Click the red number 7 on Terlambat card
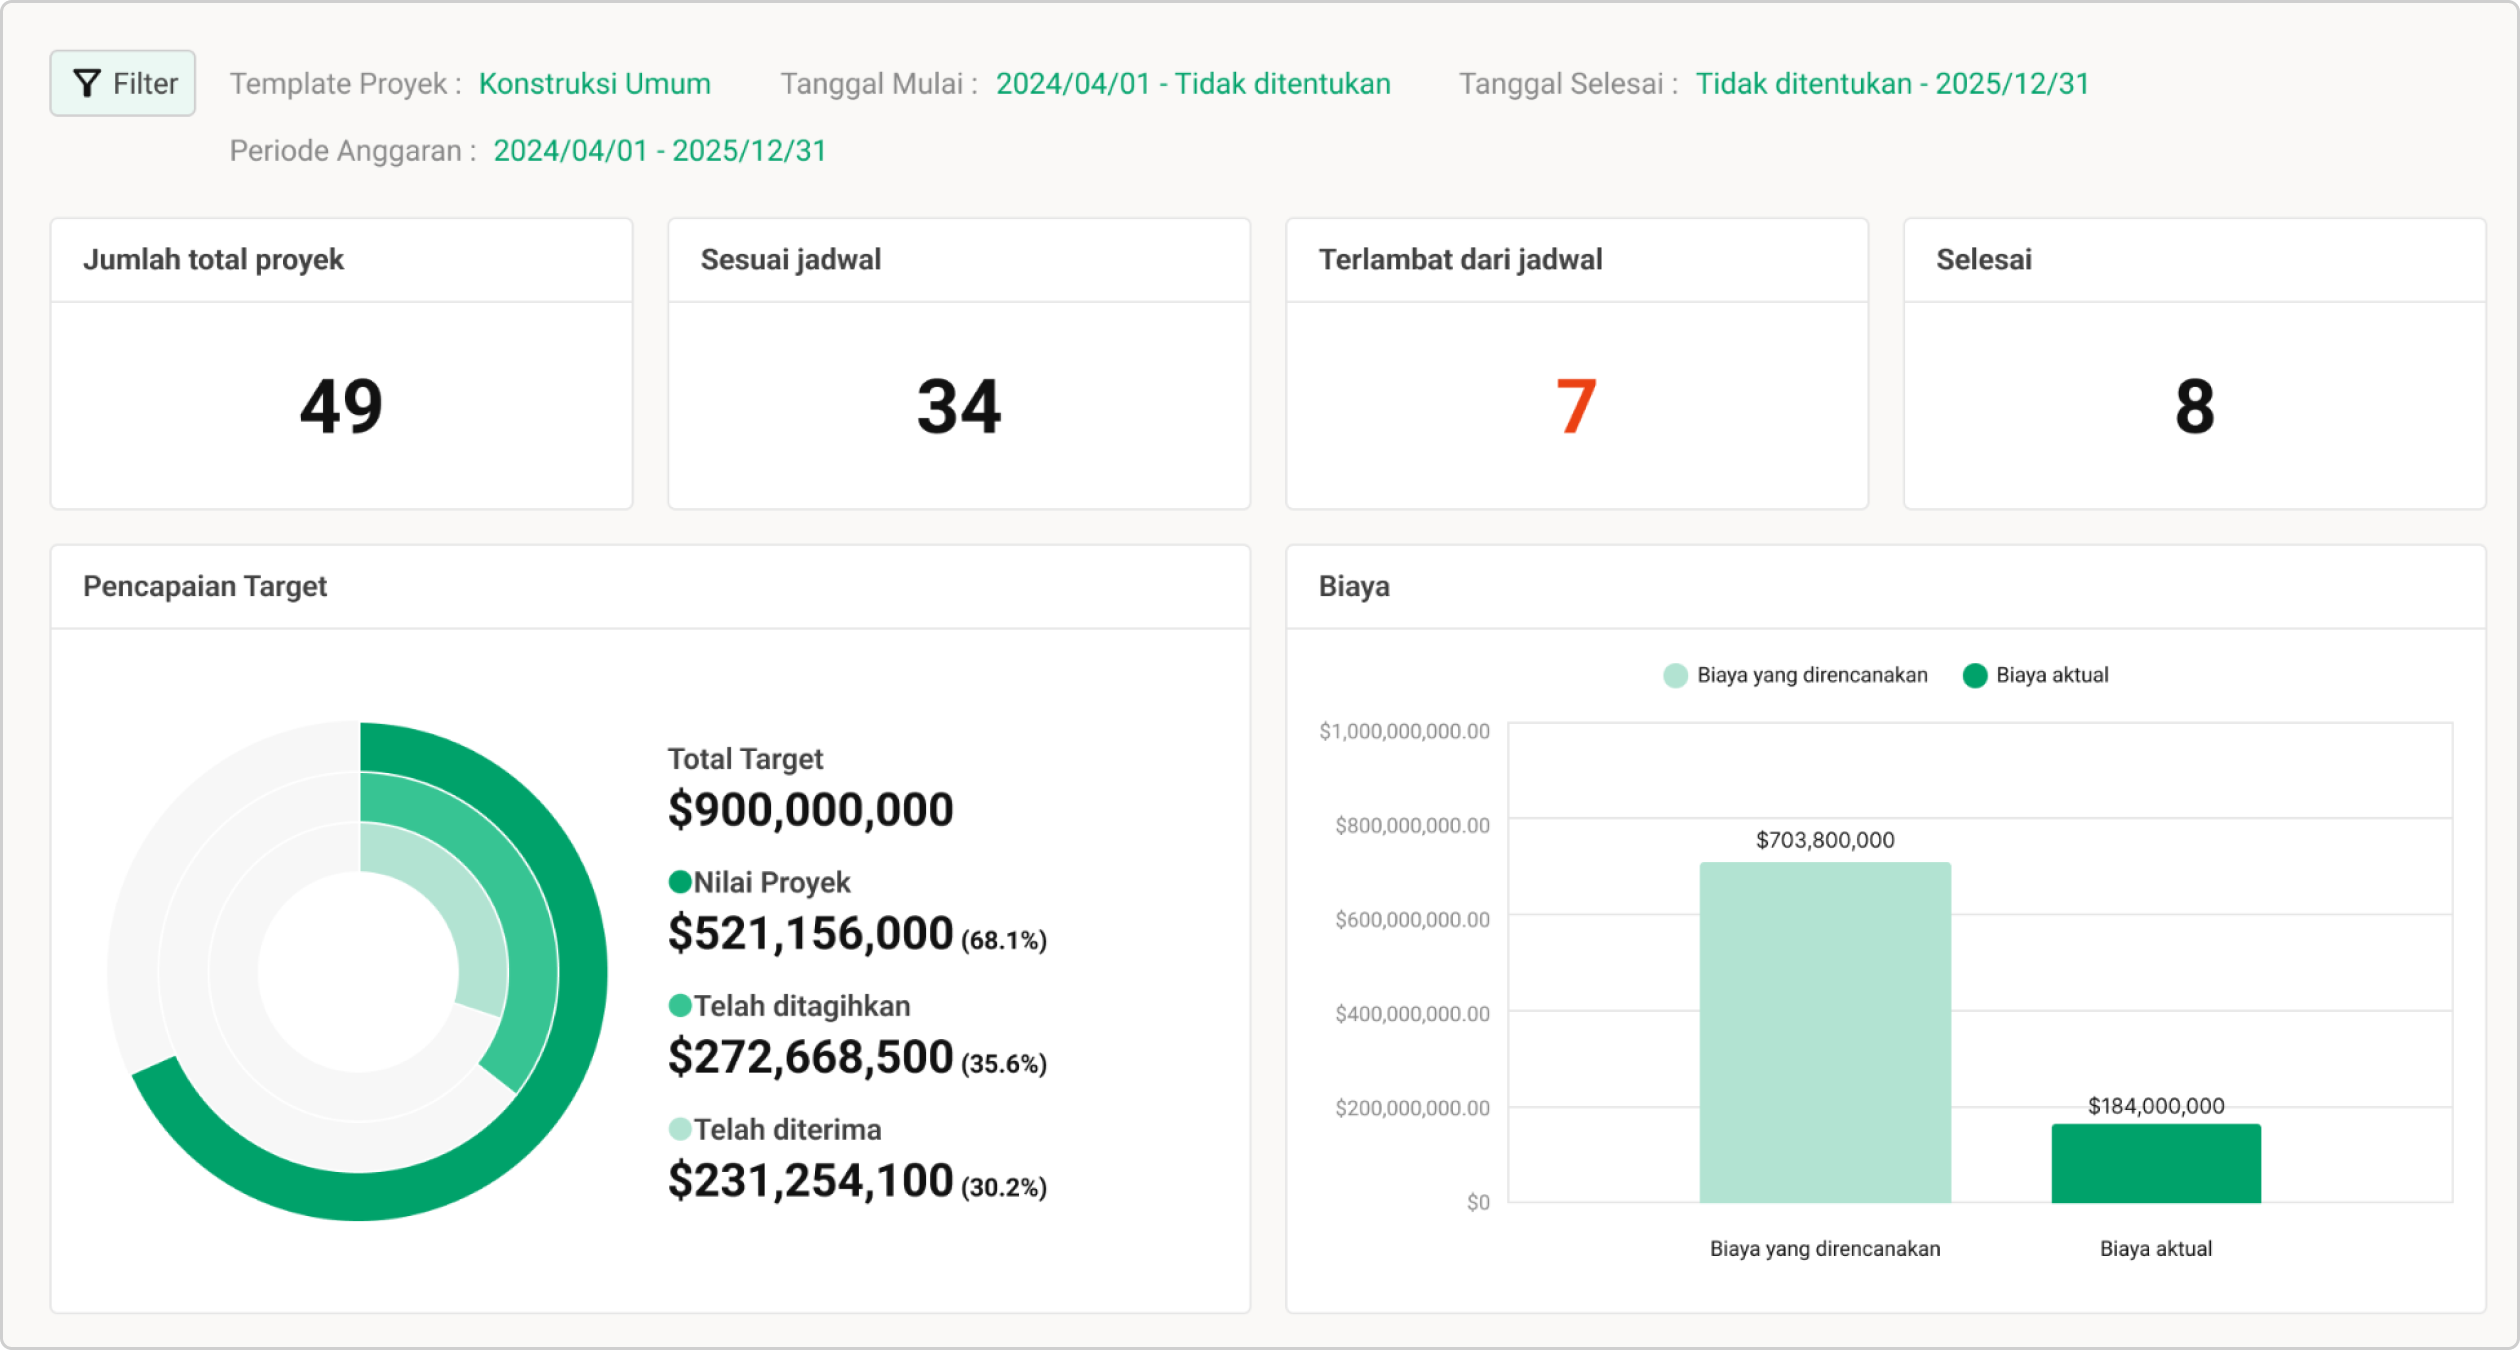The image size is (2520, 1350). [1575, 405]
